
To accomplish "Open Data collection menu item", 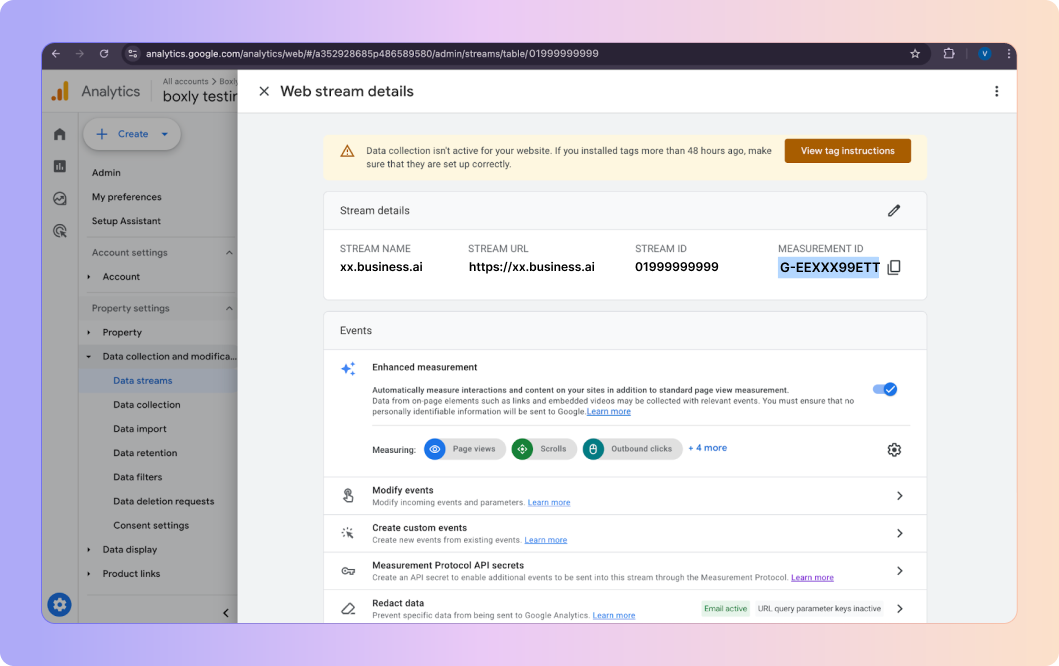I will [x=147, y=405].
